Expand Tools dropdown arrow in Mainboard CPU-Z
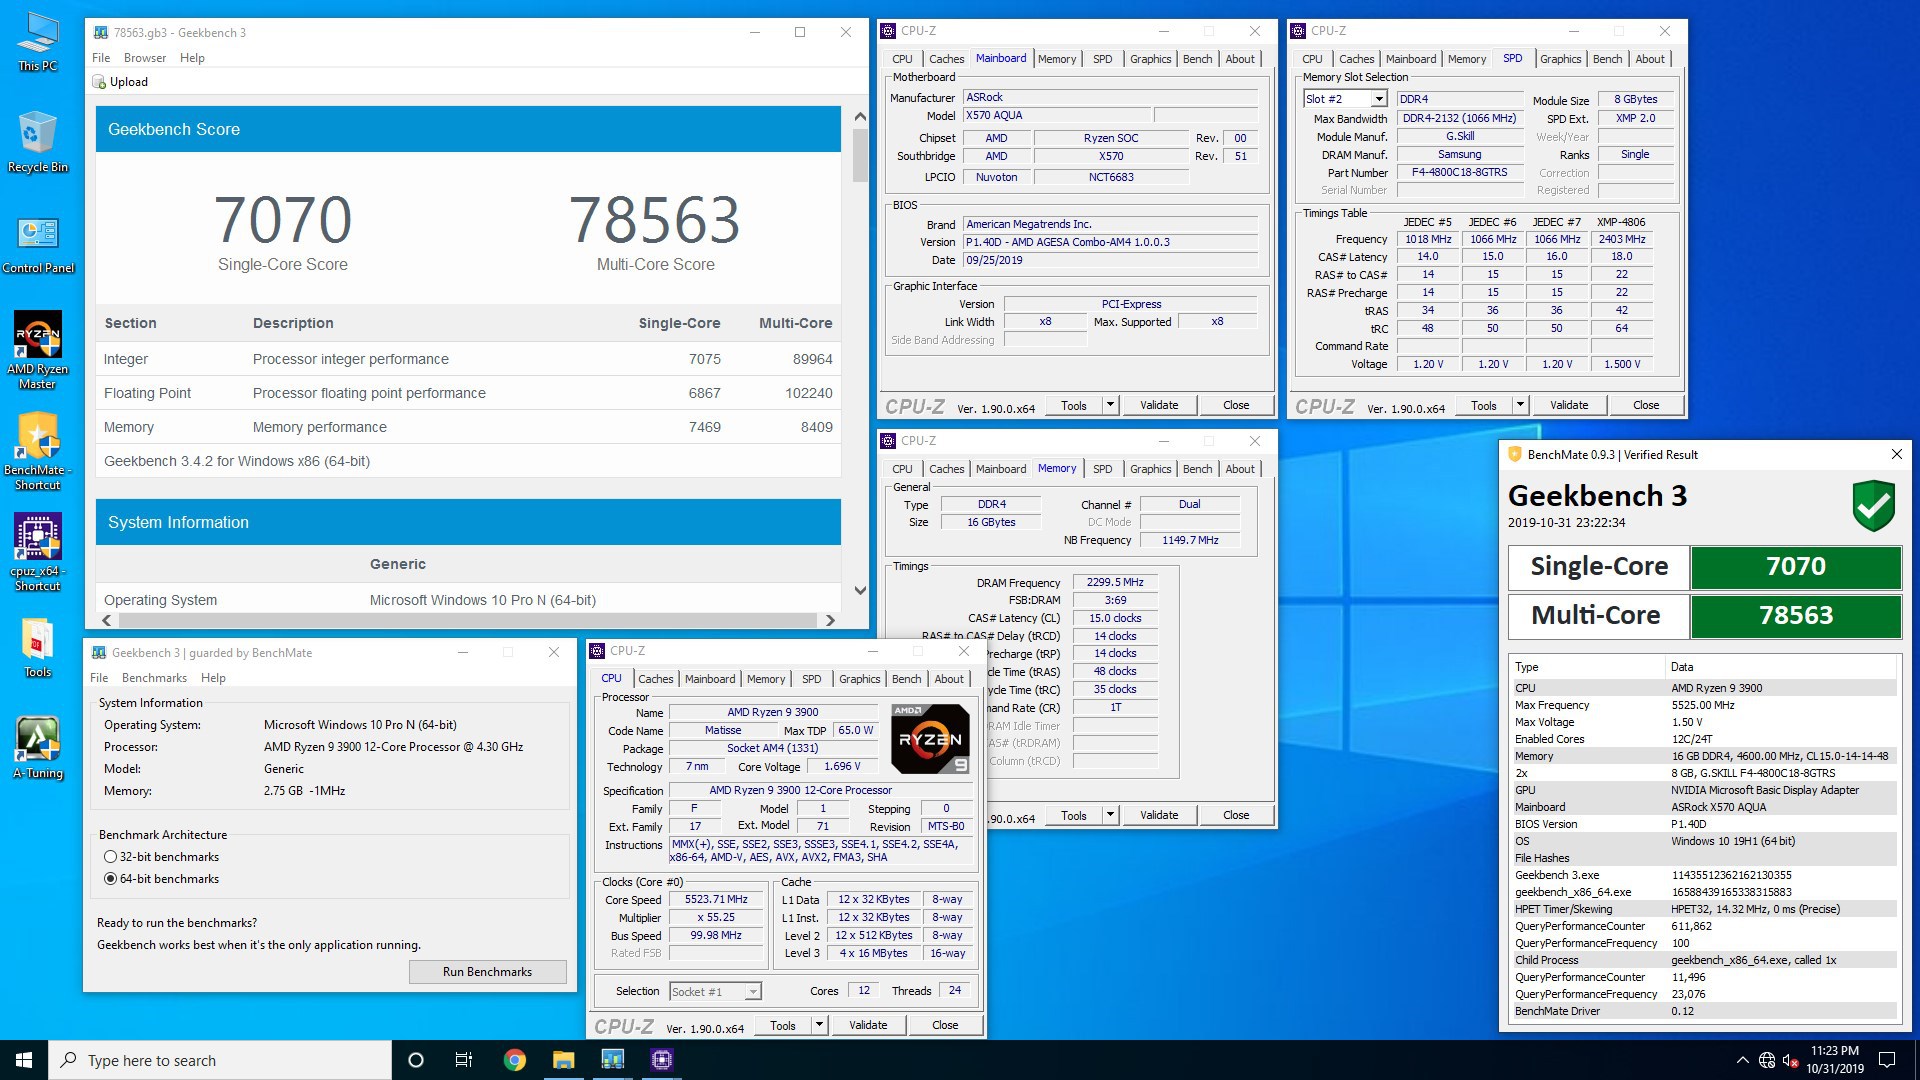The image size is (1920, 1080). point(1110,405)
